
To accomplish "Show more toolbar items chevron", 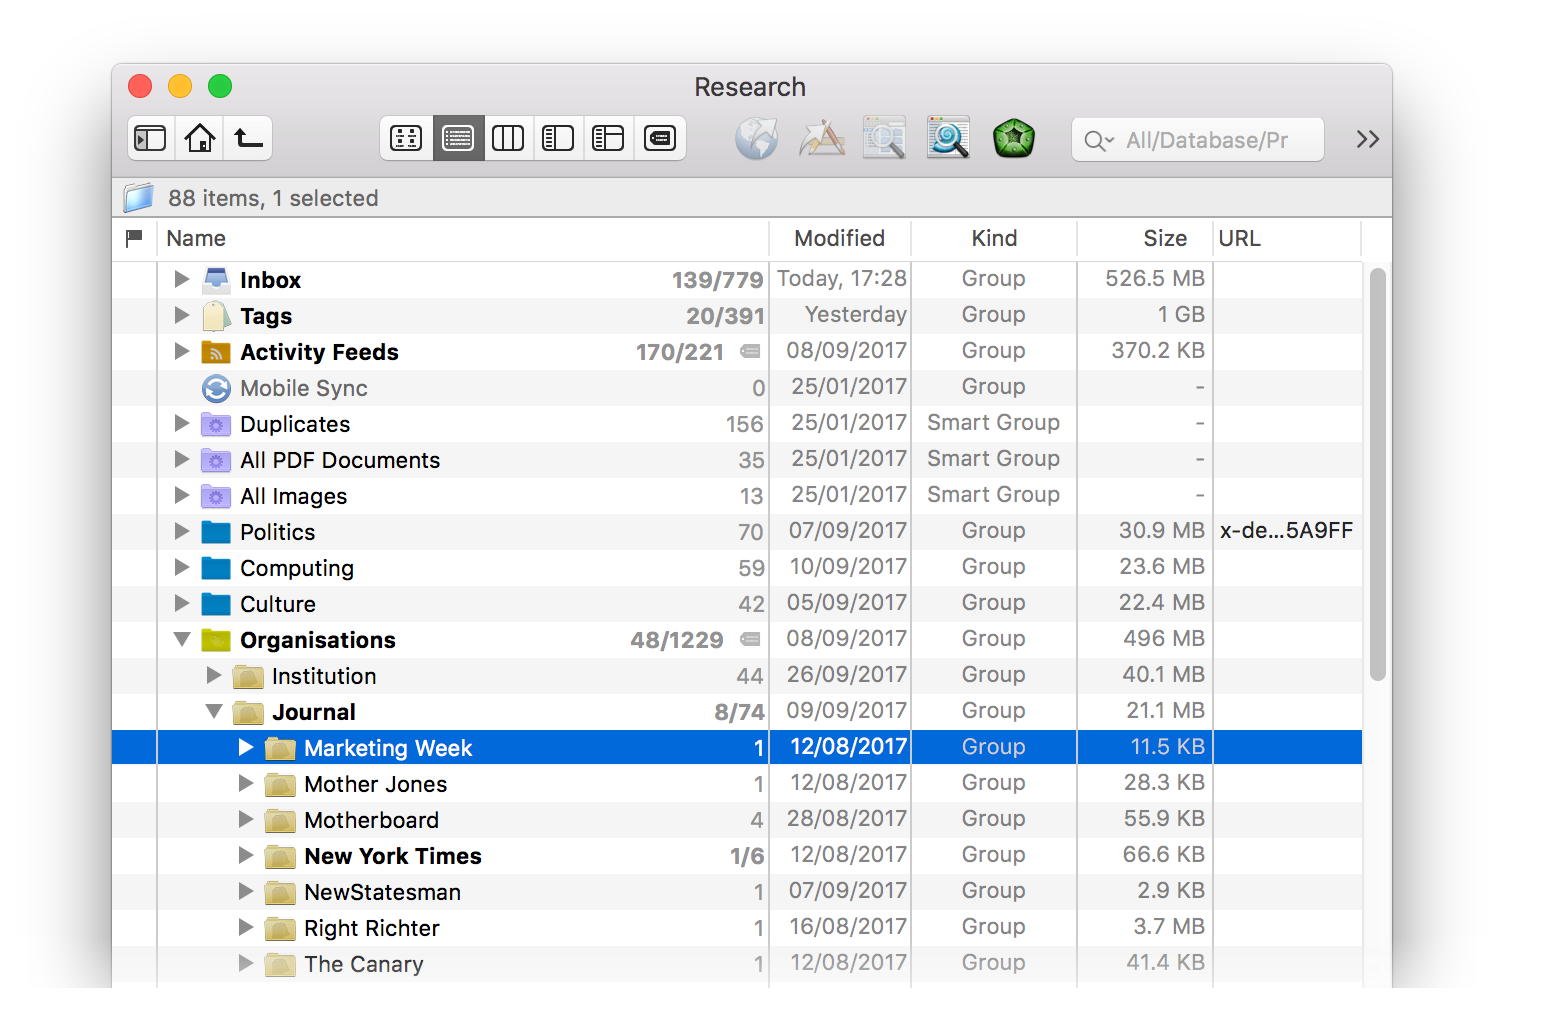I will click(1367, 139).
